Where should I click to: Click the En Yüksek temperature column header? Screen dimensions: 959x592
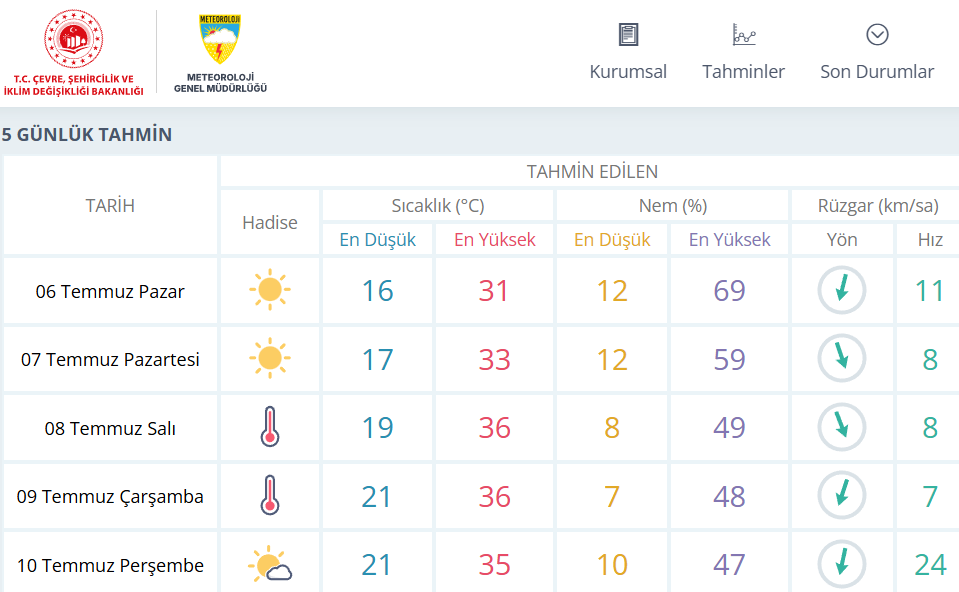pos(494,239)
